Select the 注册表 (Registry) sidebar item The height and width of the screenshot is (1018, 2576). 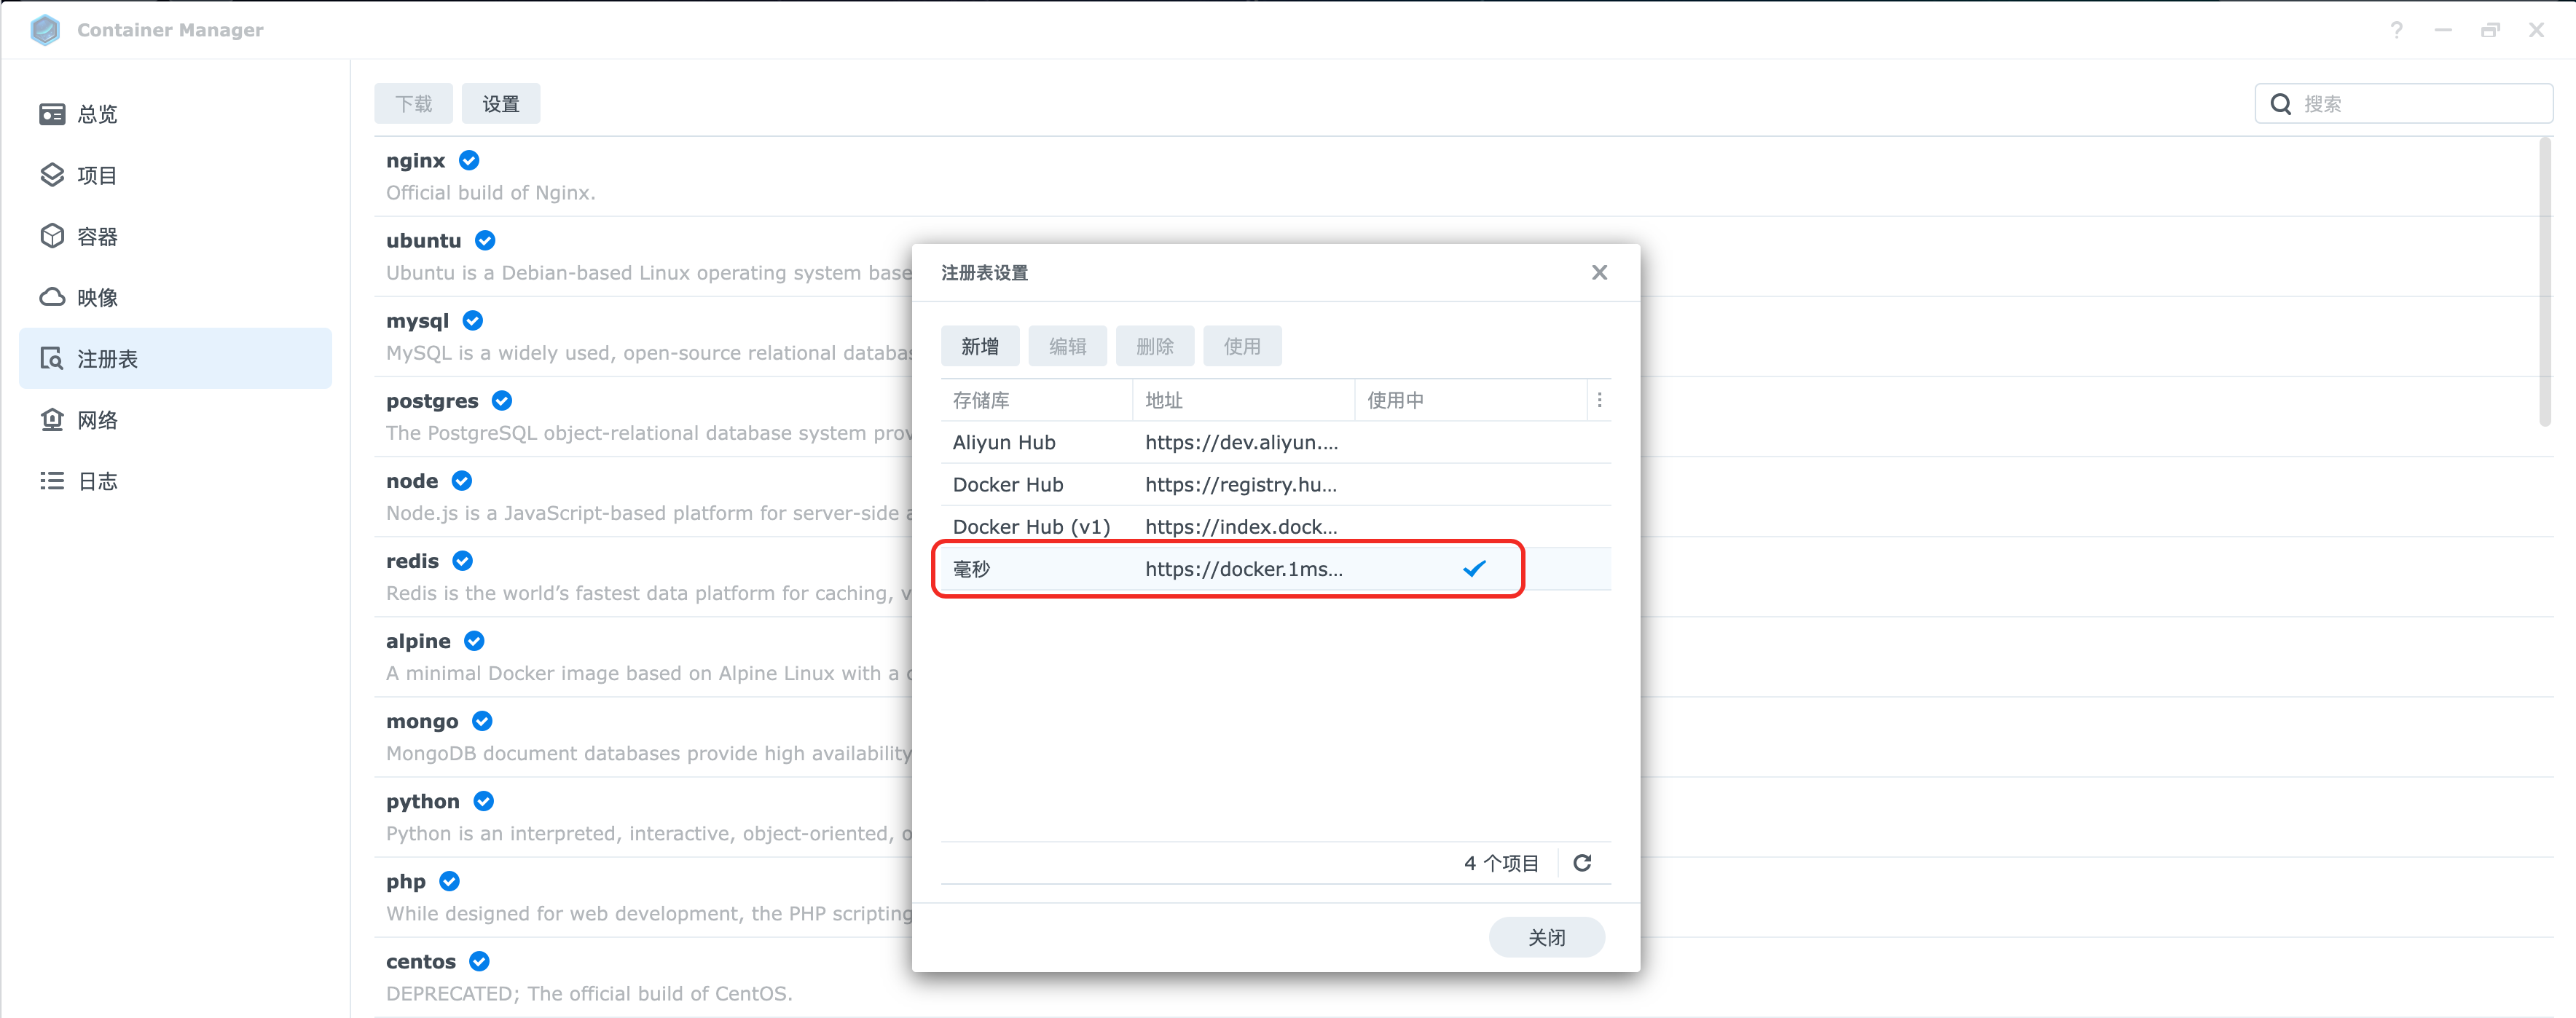175,358
